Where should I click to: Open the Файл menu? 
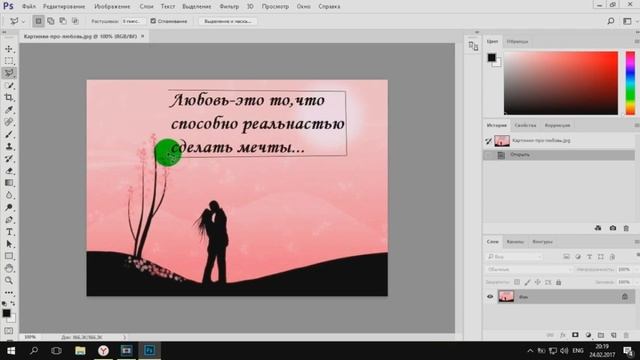click(29, 7)
